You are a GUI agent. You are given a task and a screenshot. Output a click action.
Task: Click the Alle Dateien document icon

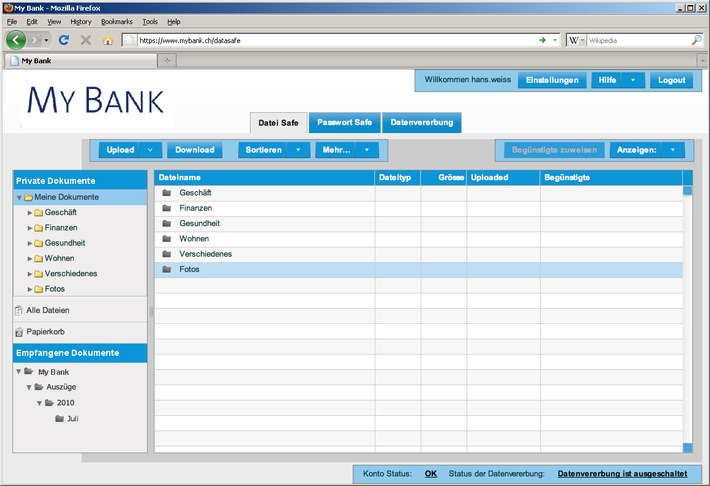click(x=19, y=310)
